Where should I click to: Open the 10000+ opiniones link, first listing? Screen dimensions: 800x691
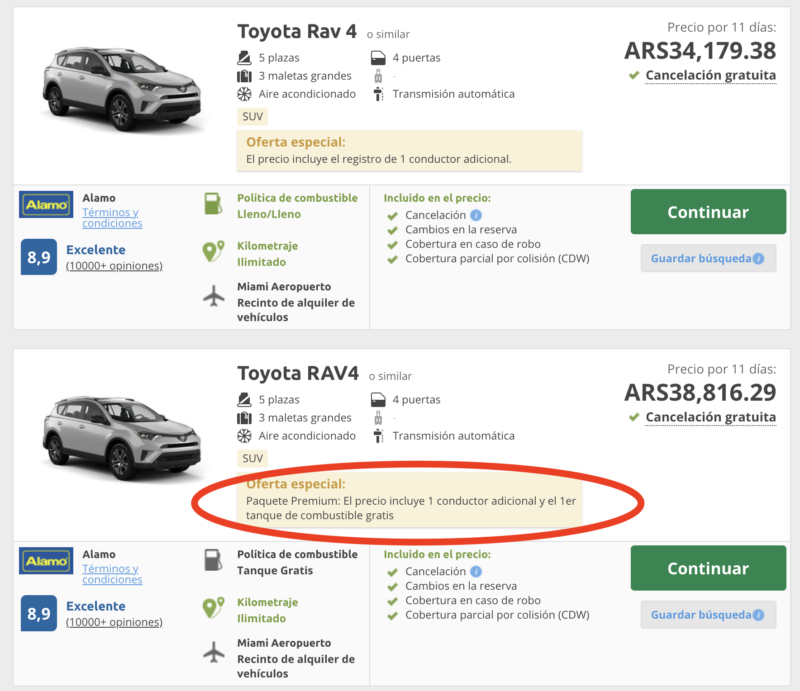coord(114,266)
